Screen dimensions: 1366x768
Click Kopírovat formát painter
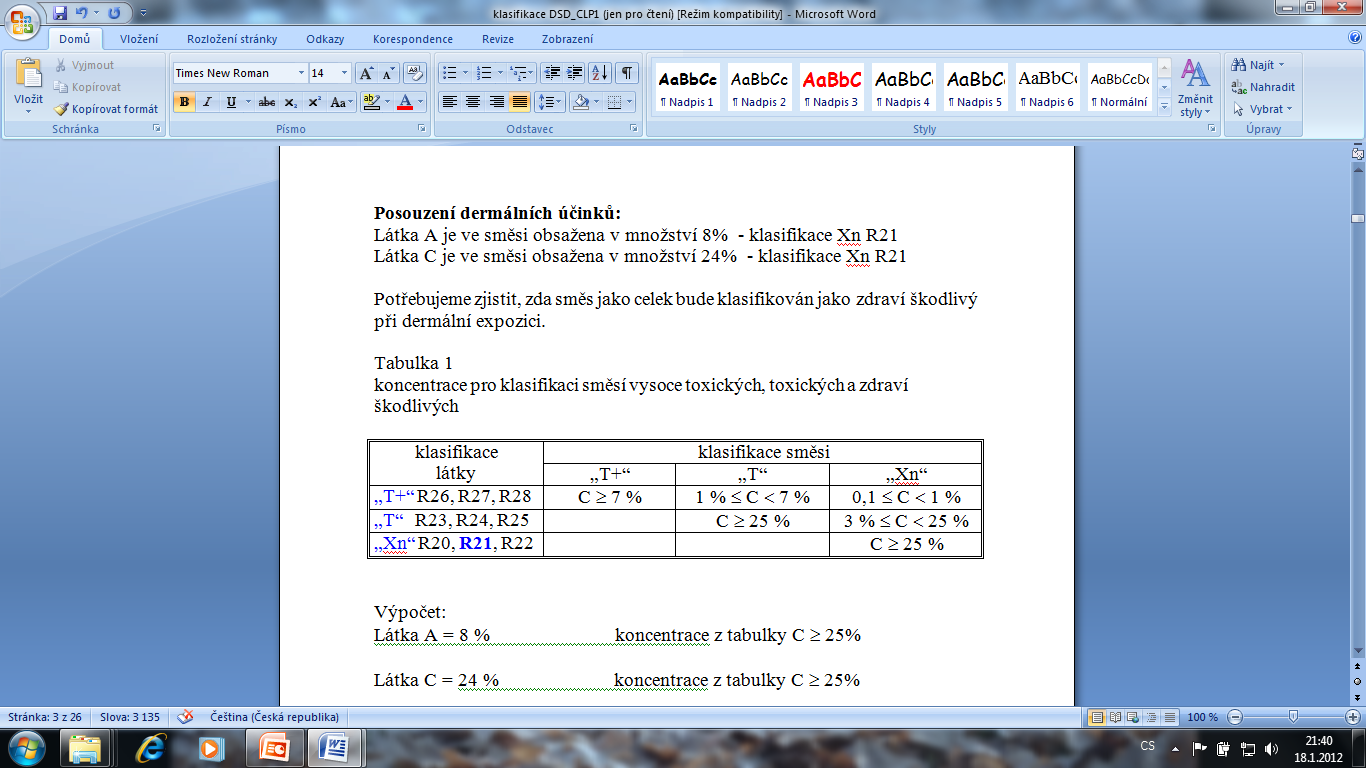(x=106, y=109)
